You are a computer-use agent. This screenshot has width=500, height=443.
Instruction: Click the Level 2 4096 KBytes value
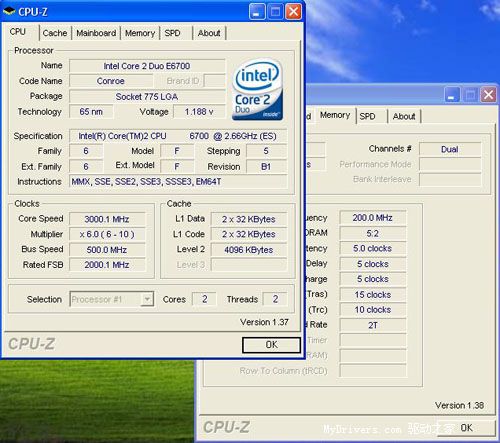[x=249, y=250]
